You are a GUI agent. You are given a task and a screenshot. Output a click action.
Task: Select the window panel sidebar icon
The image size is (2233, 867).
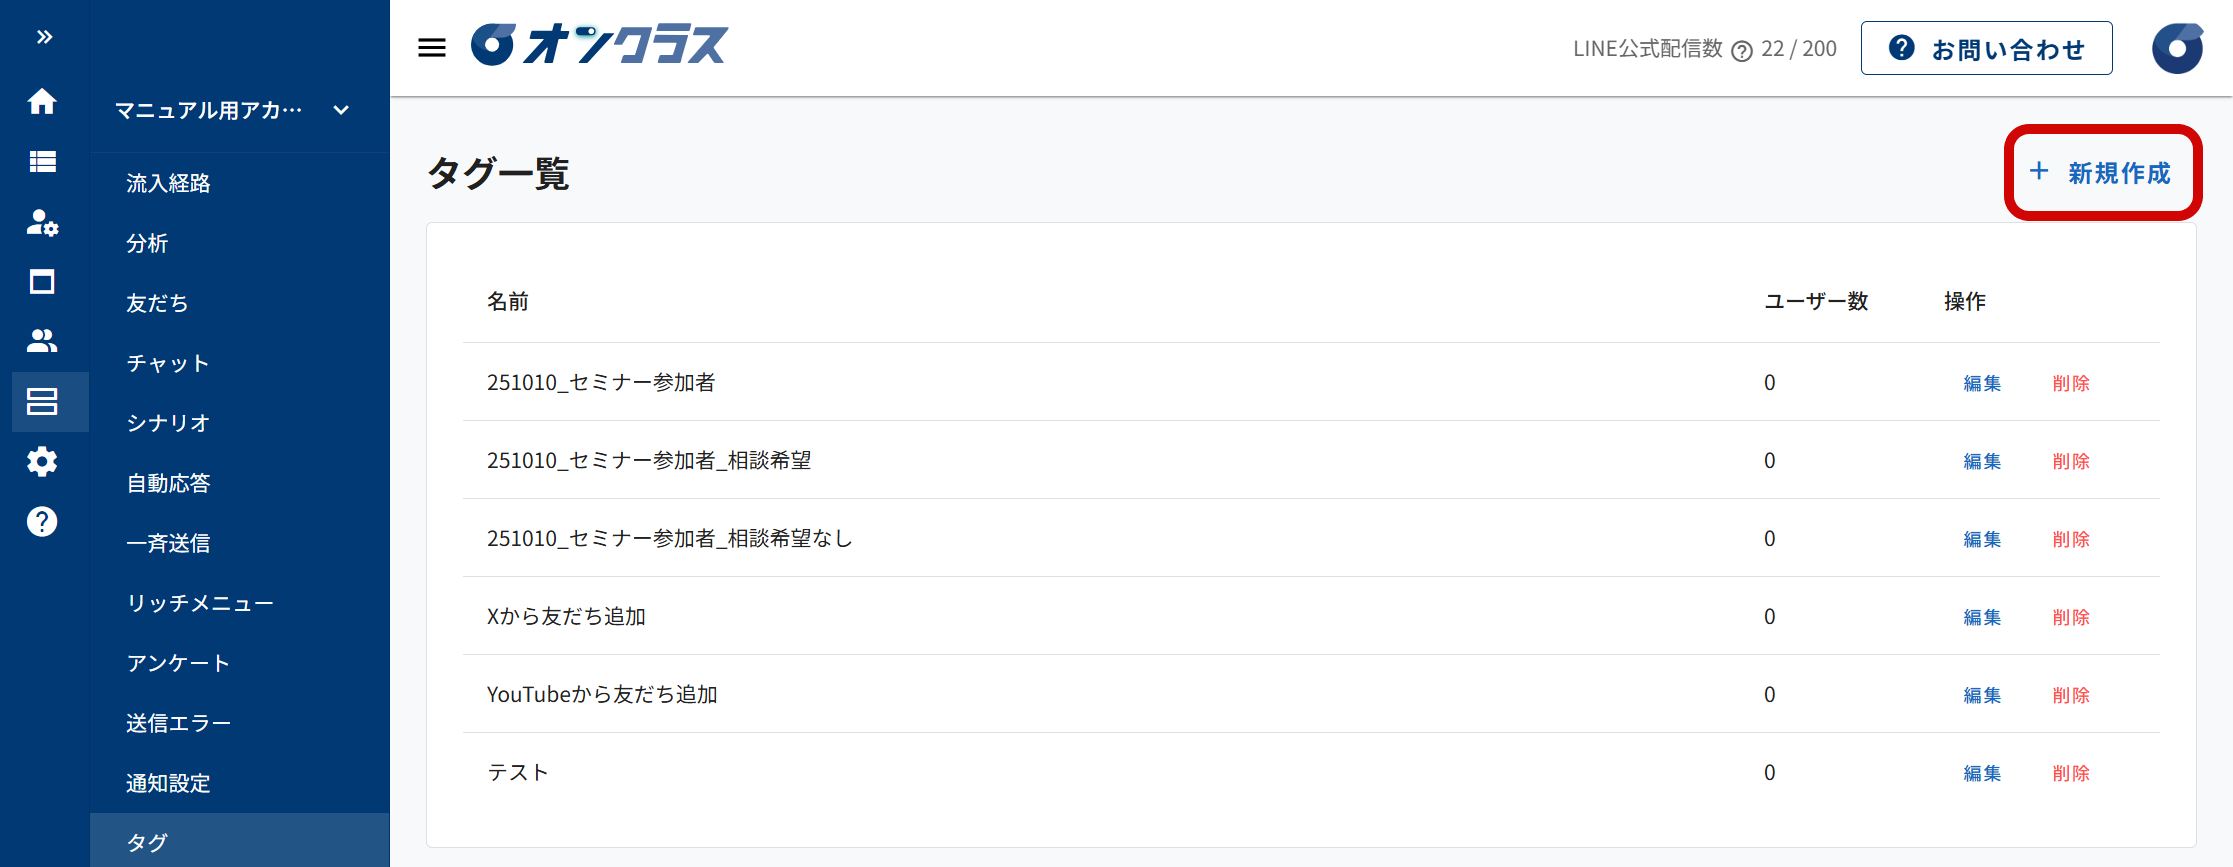(x=42, y=282)
